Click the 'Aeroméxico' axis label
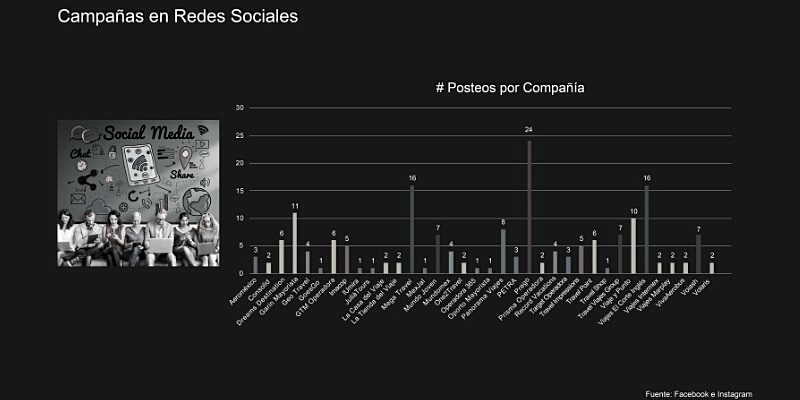The width and height of the screenshot is (800, 400). click(242, 293)
